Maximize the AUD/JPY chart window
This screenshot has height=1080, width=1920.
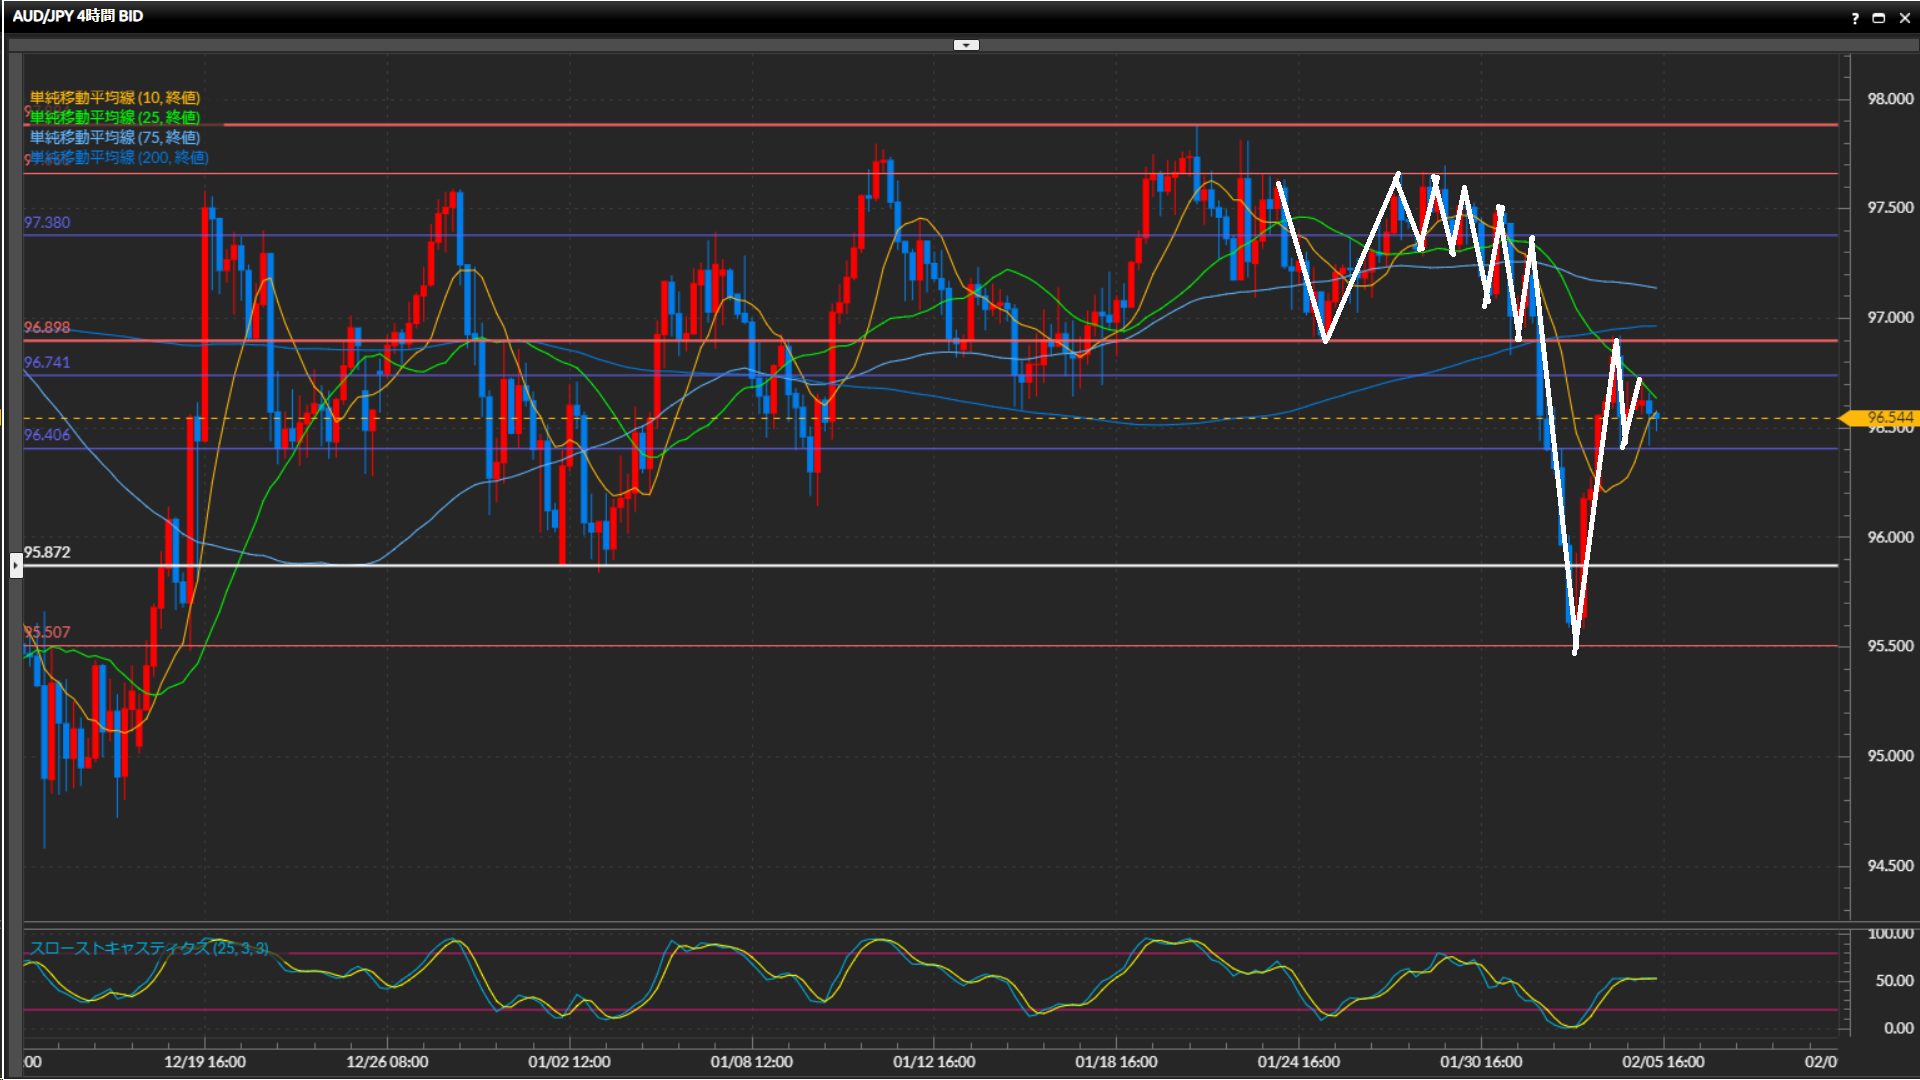[1879, 18]
